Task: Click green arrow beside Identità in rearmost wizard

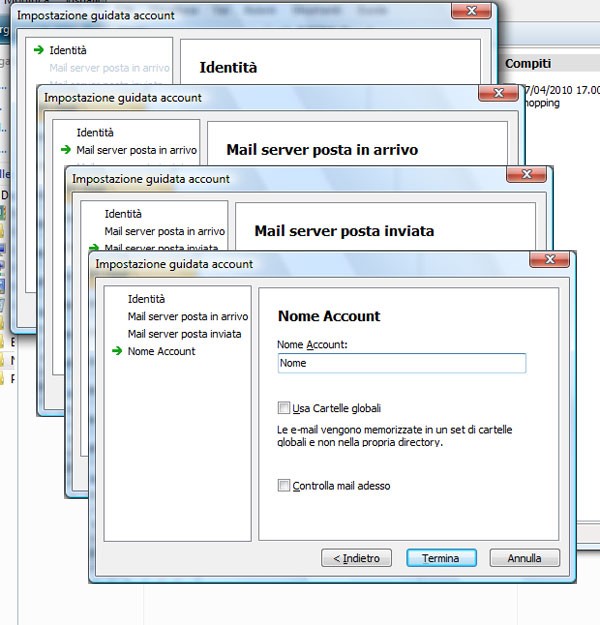Action: coord(38,49)
